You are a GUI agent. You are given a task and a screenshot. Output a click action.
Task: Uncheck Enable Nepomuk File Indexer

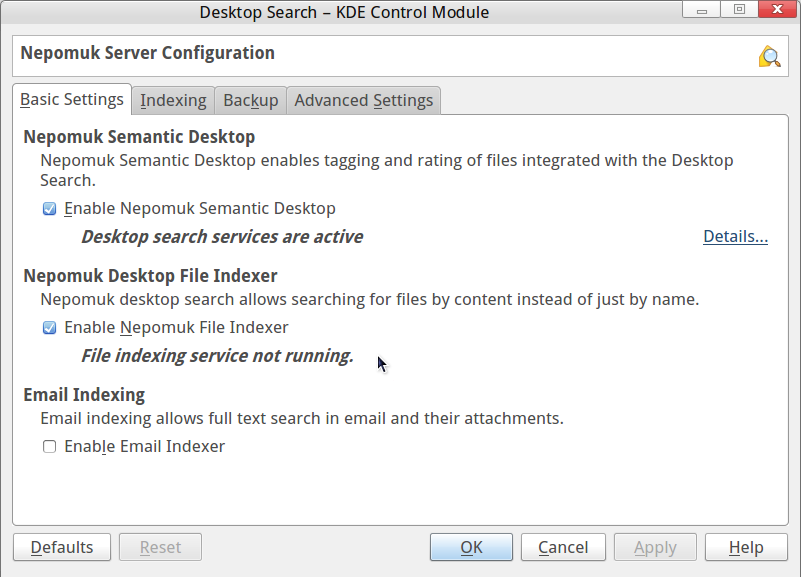50,328
